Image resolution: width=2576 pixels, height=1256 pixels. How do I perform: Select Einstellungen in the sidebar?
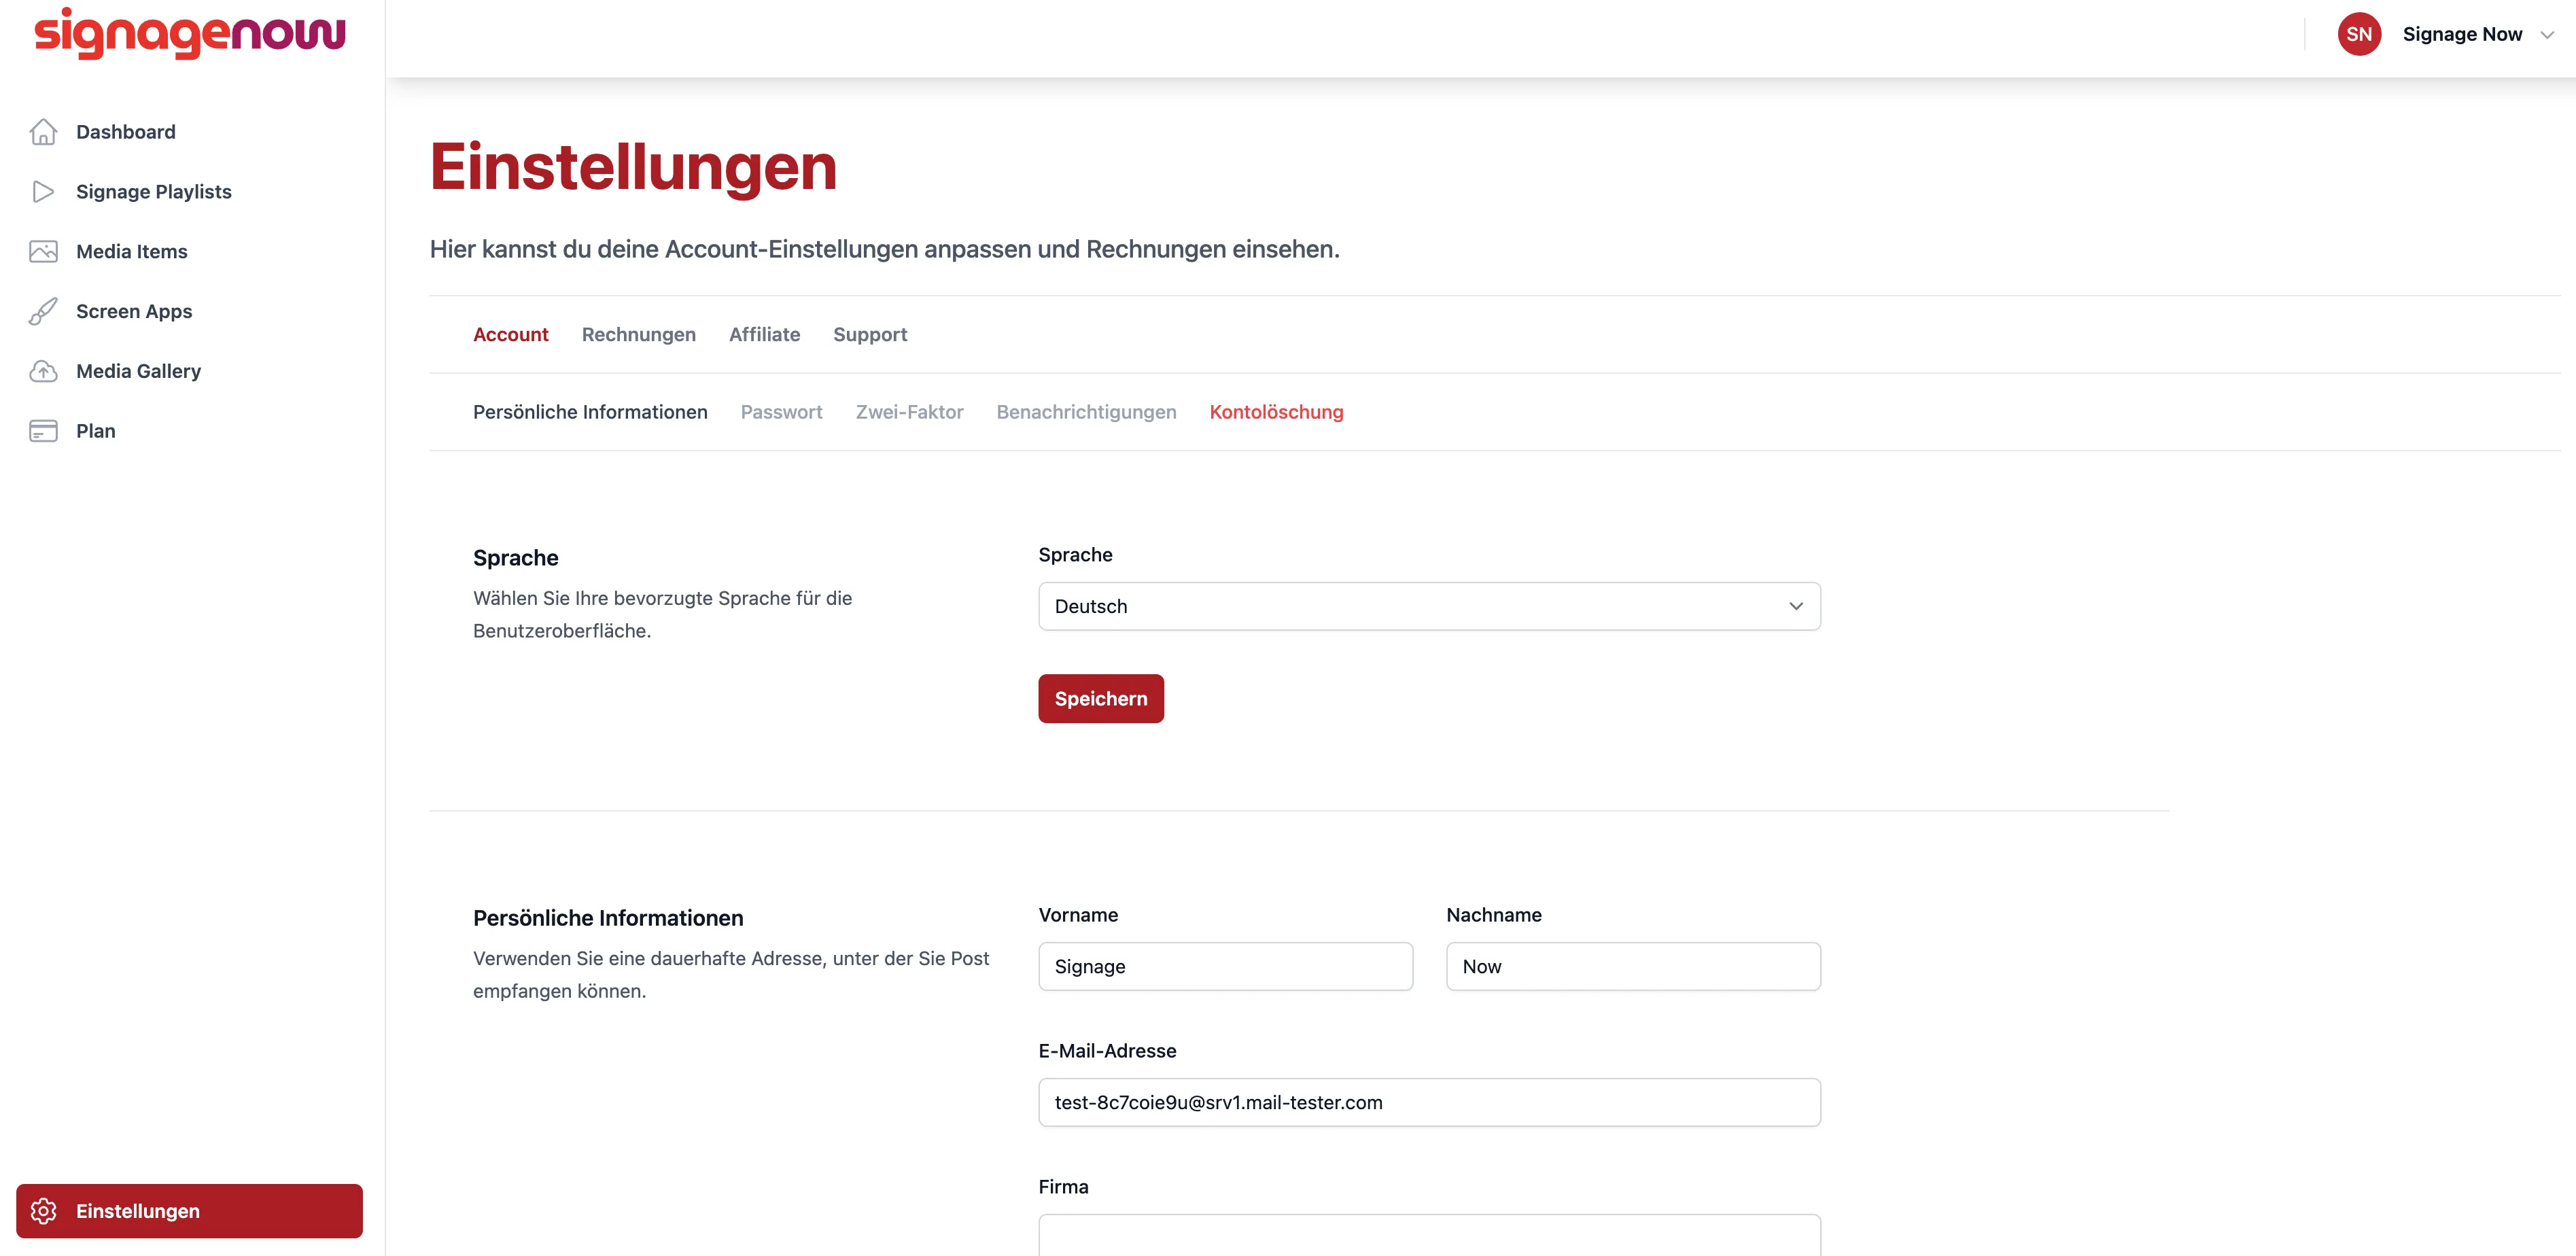(189, 1211)
